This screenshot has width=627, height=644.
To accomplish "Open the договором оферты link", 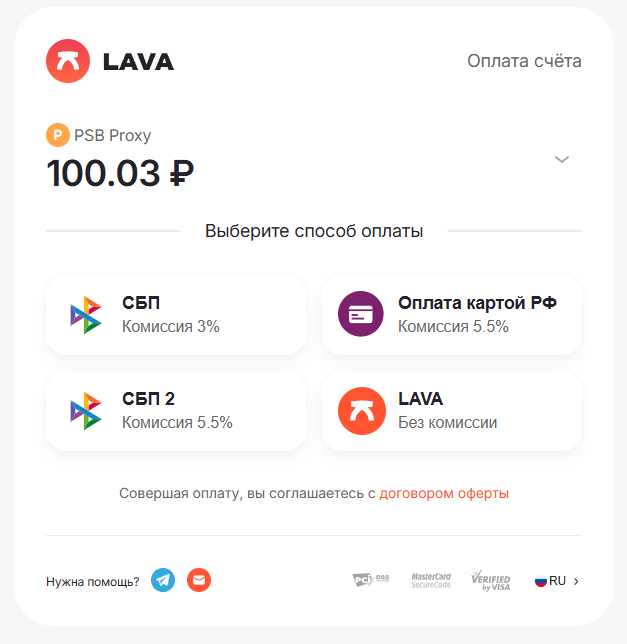I will (444, 493).
